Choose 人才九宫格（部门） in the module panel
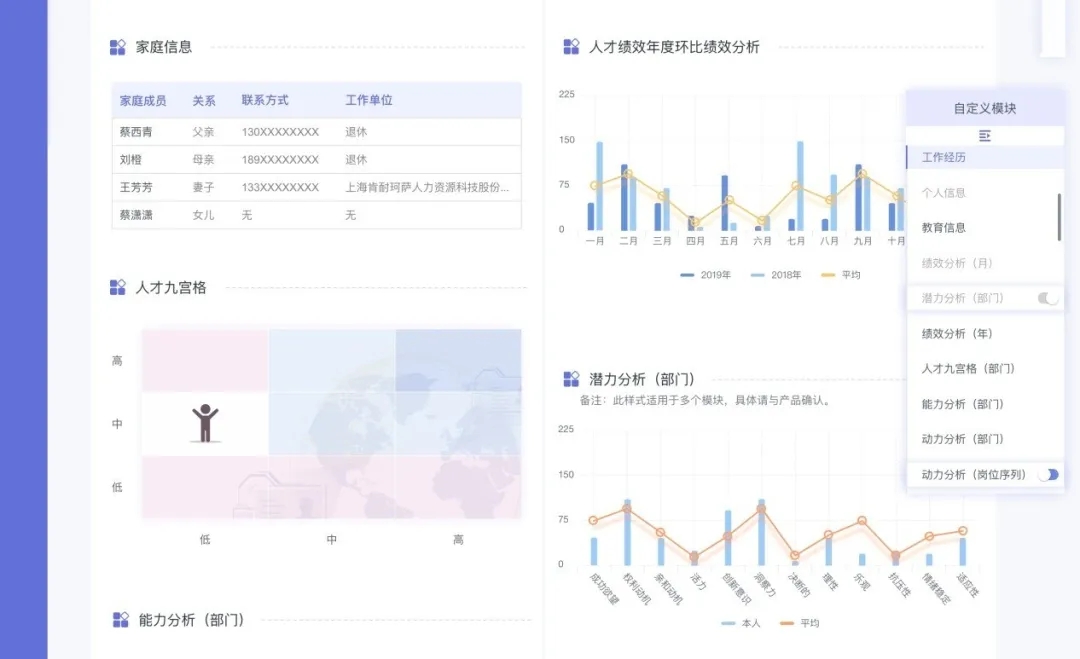Screen dimensions: 1080x659 pos(968,369)
